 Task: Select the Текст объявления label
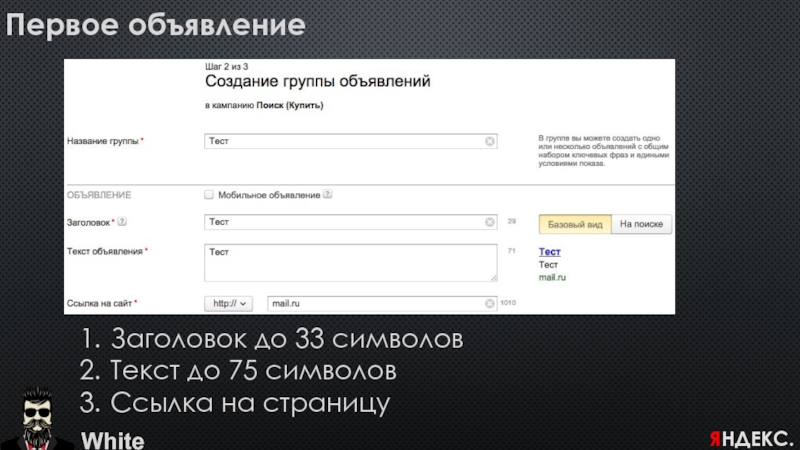pos(105,251)
